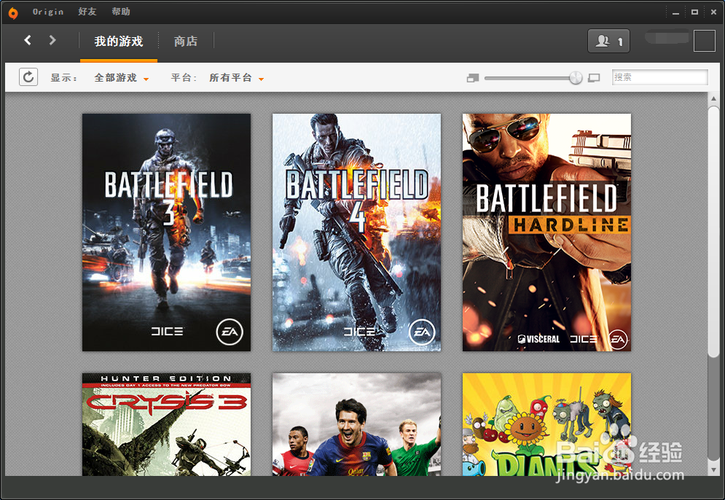Minimize the Origin window
Image resolution: width=725 pixels, height=500 pixels.
tap(676, 12)
